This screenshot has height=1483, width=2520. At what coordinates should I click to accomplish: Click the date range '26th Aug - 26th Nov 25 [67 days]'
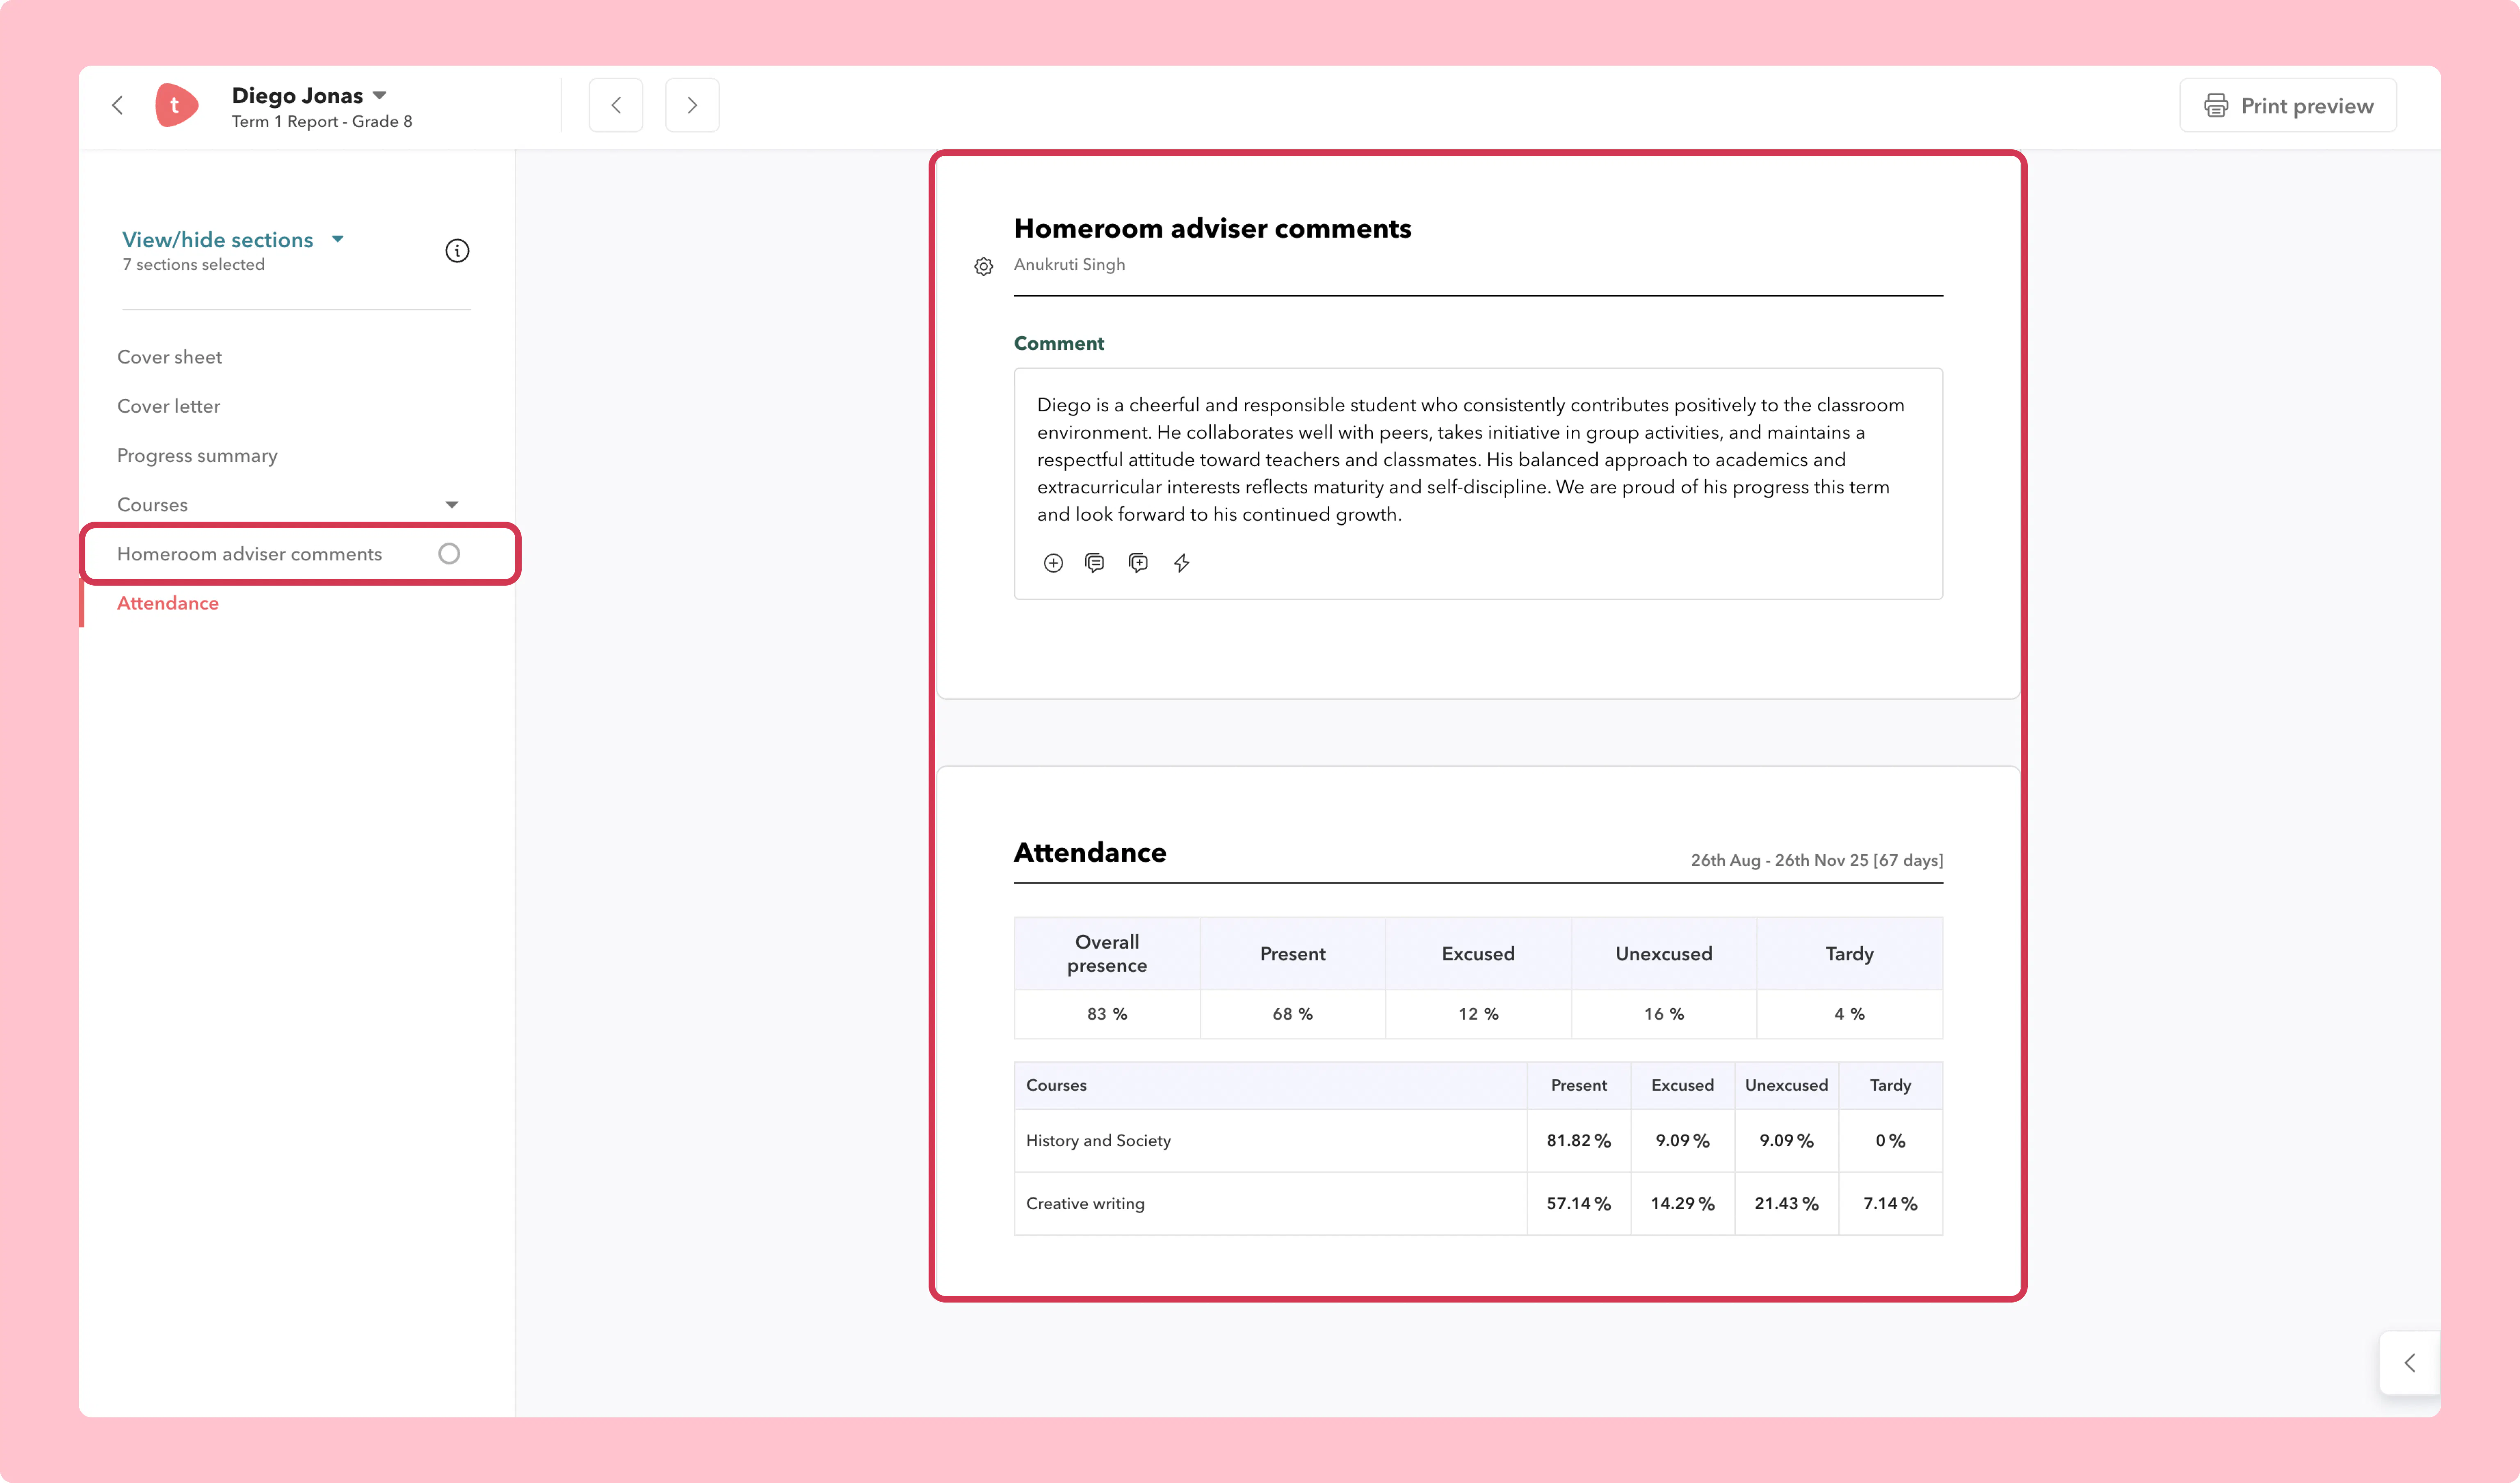click(x=1816, y=861)
